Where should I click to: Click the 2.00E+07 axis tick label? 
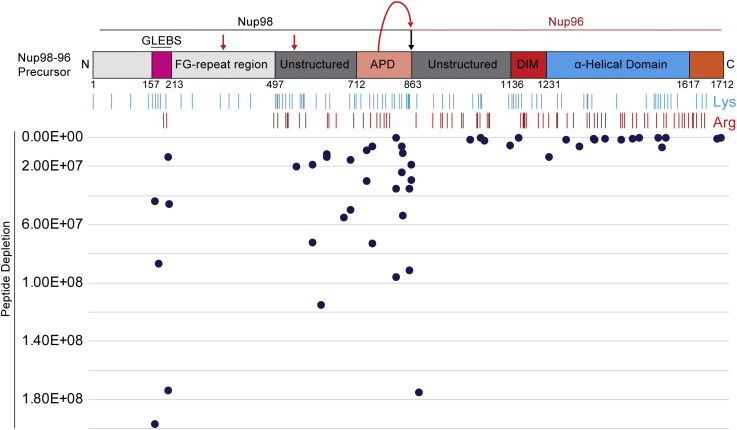click(52, 165)
